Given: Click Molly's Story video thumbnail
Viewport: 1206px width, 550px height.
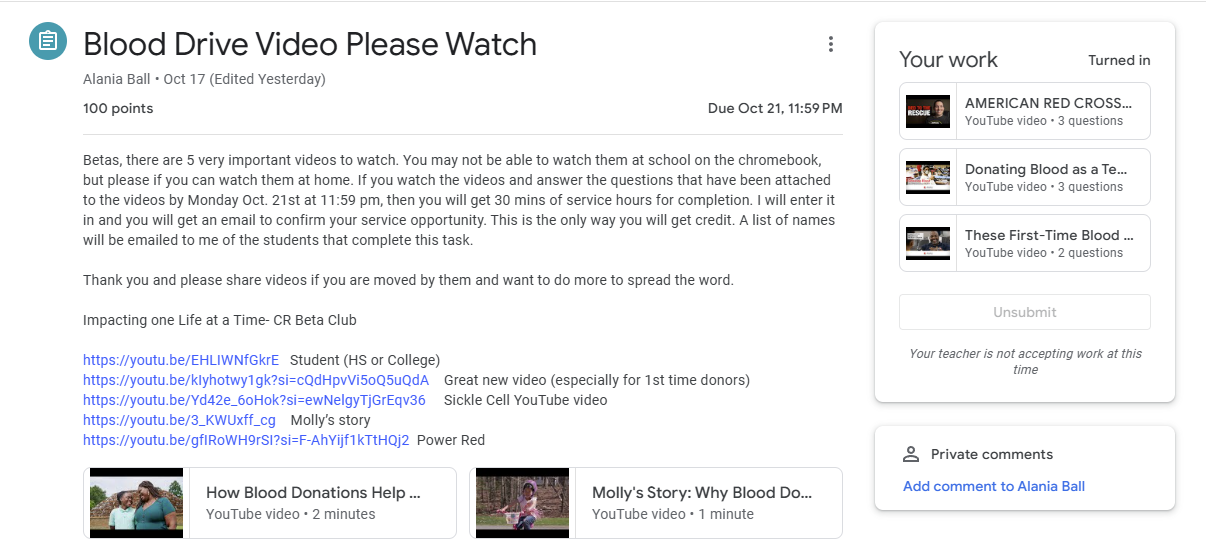Looking at the screenshot, I should [522, 503].
